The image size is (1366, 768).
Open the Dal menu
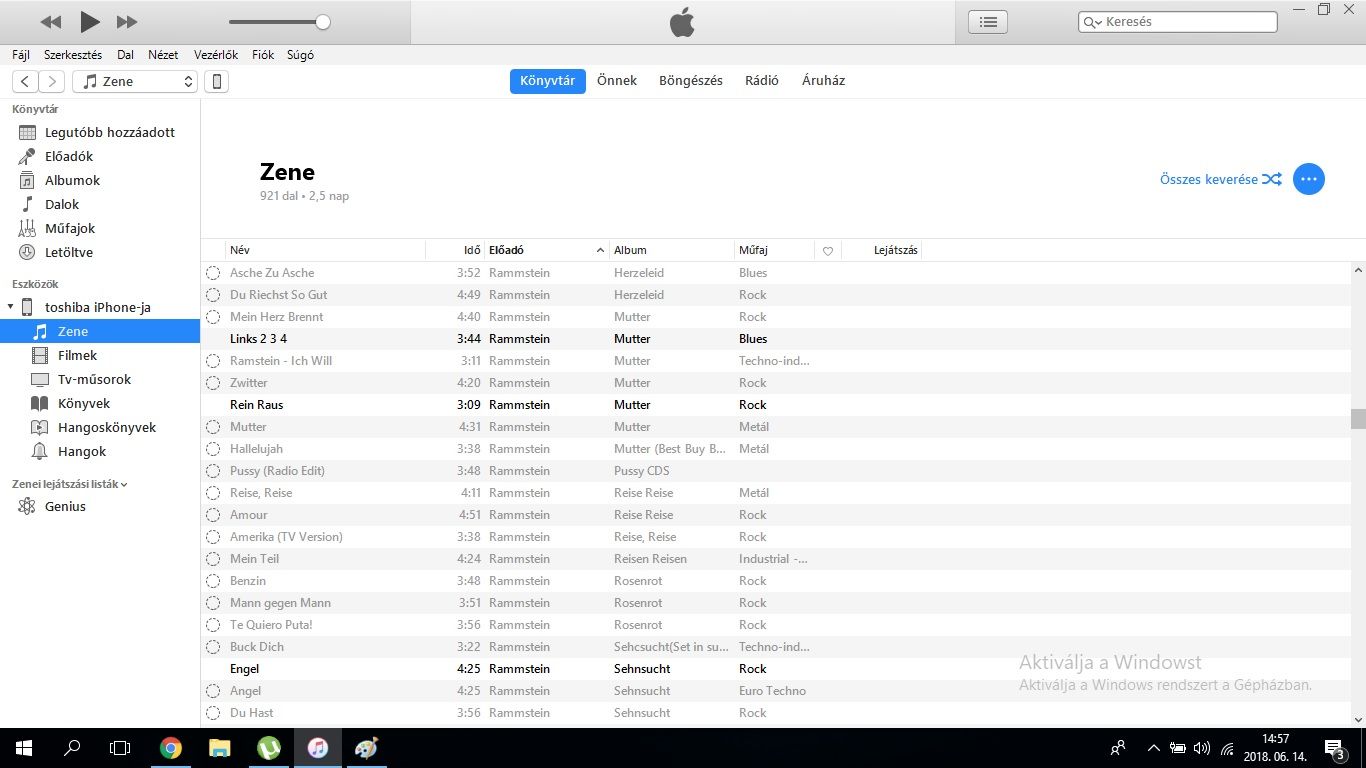click(x=125, y=55)
